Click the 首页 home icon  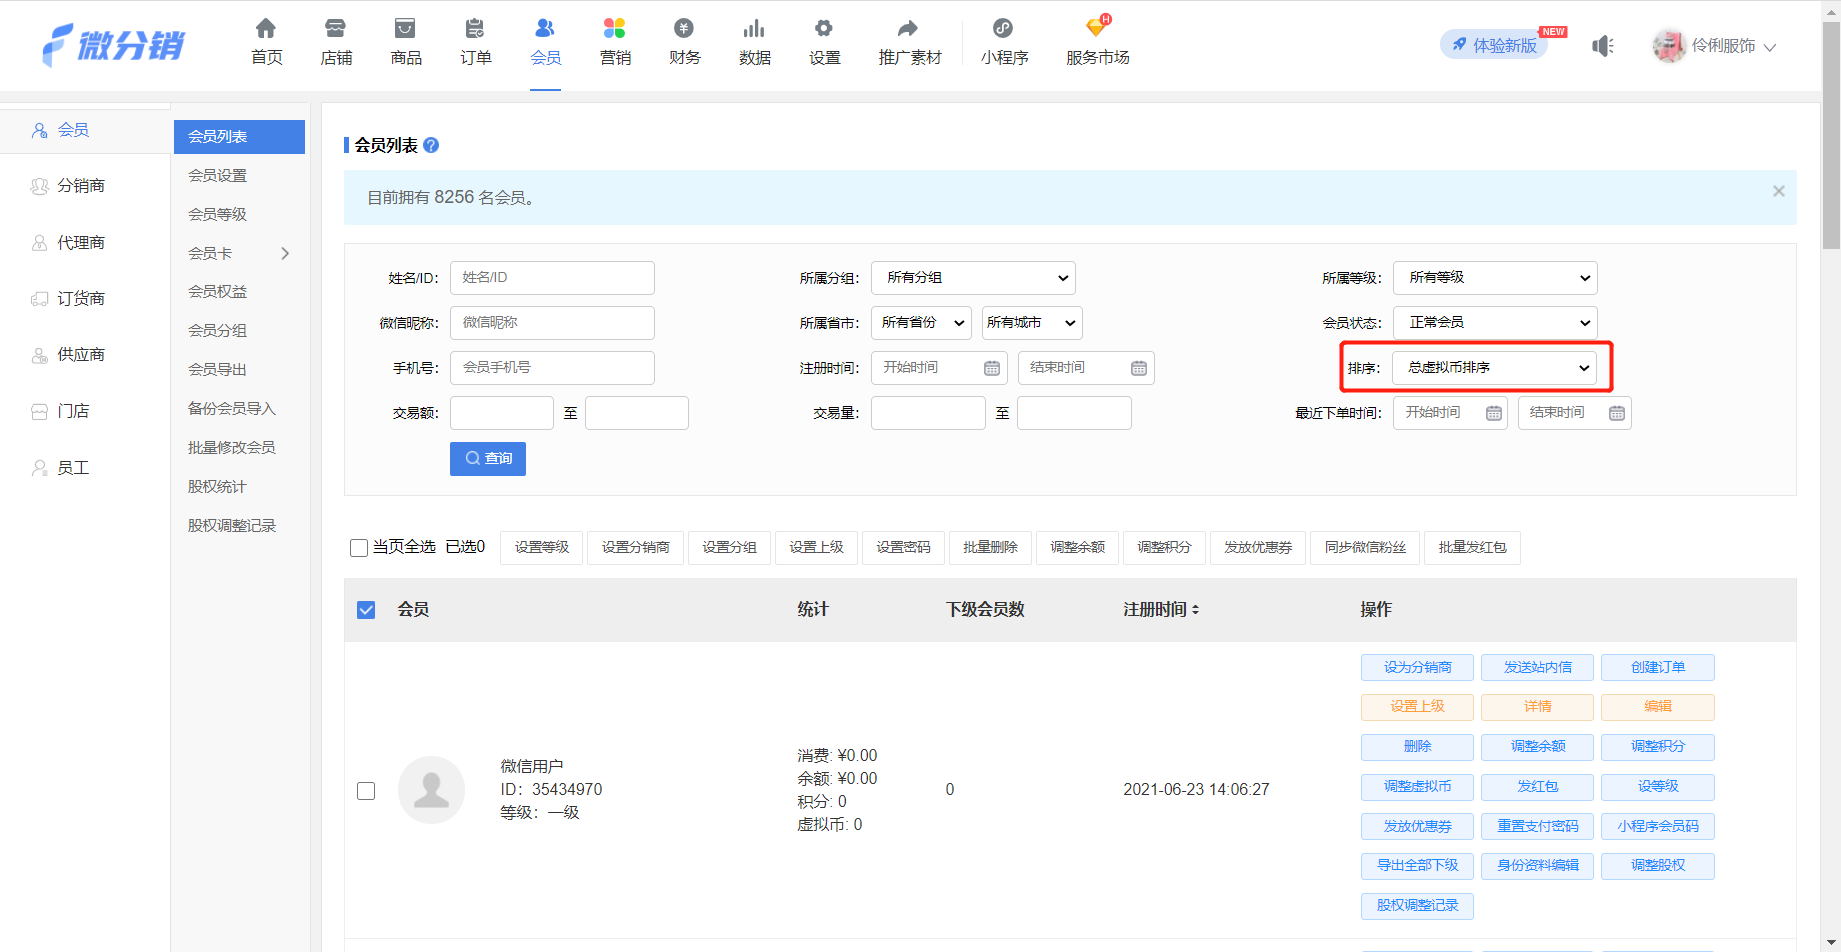coord(266,28)
